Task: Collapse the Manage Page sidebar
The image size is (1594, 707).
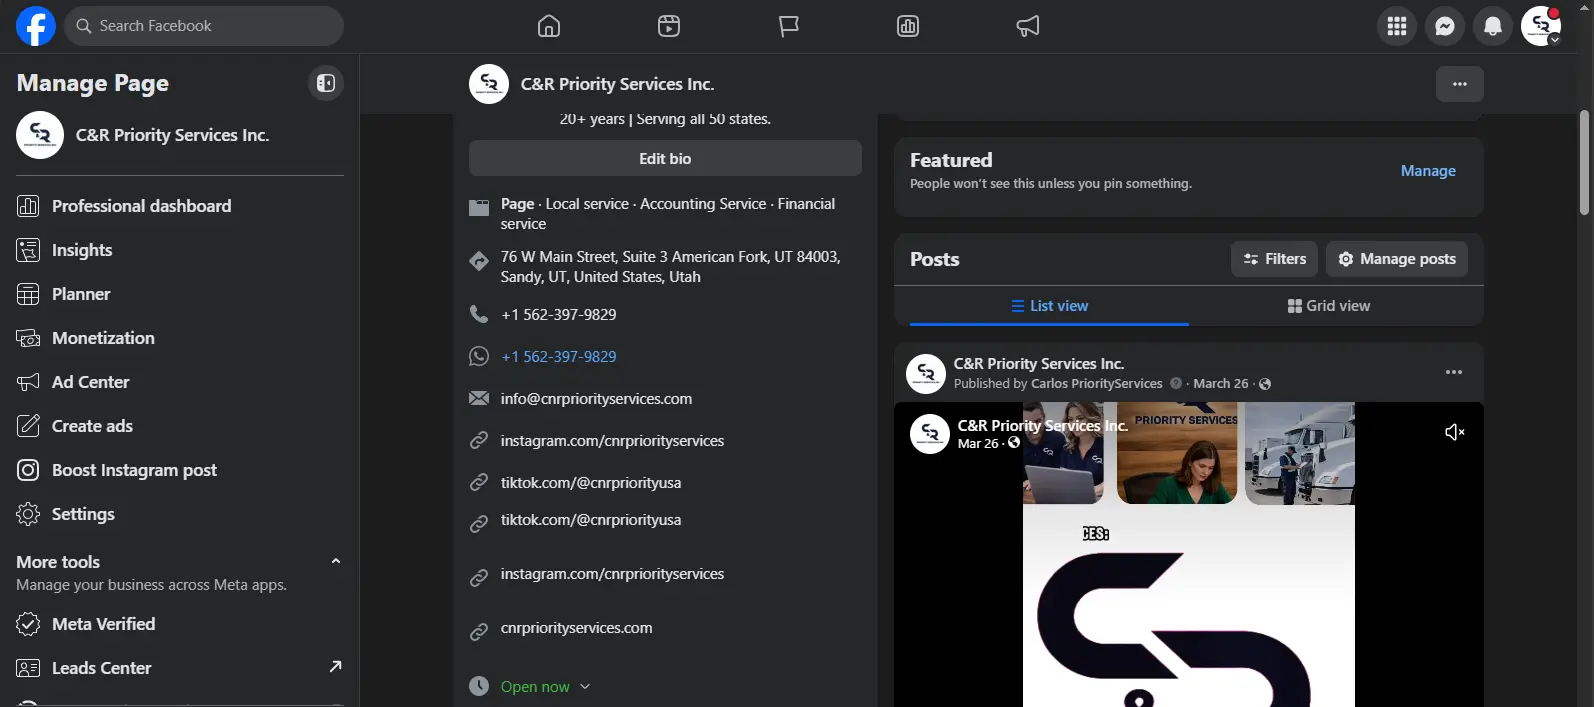Action: coord(326,83)
